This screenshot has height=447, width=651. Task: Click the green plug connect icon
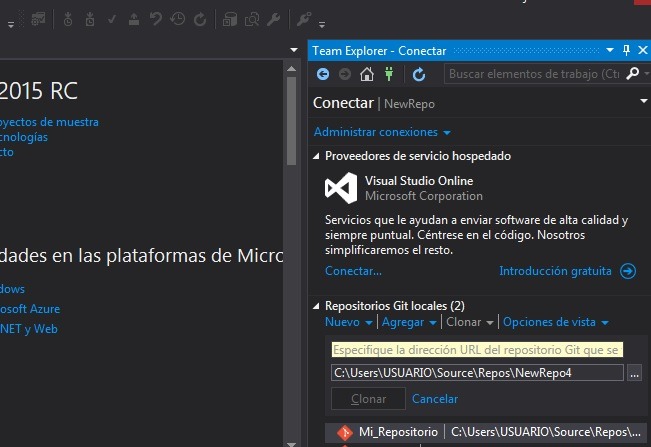pos(389,74)
